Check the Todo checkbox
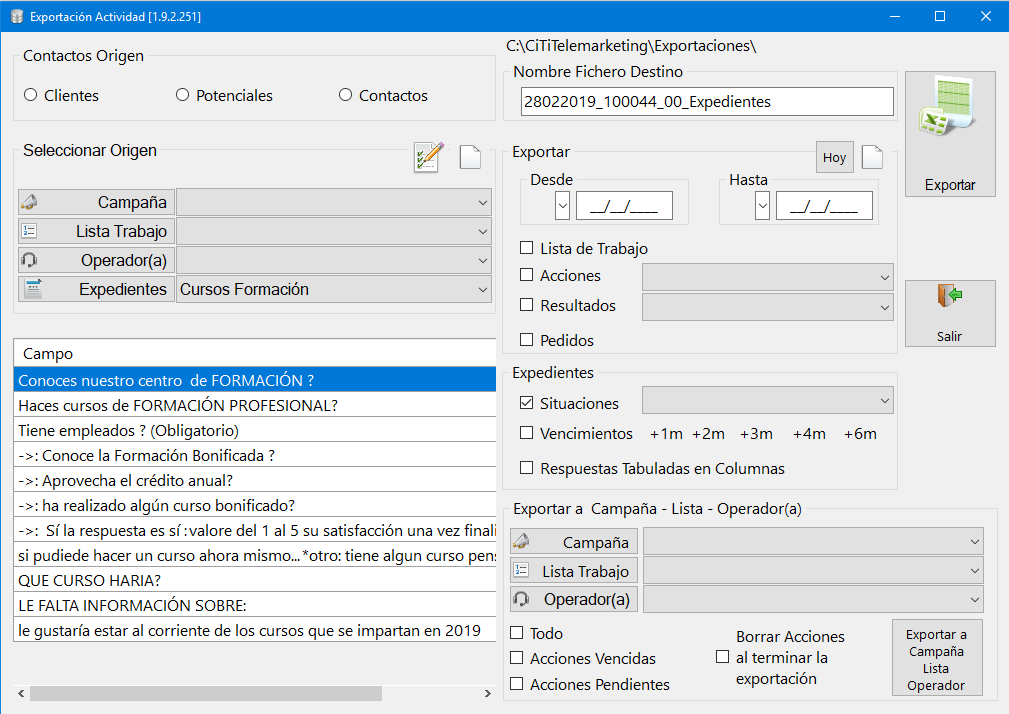This screenshot has width=1009, height=714. 516,633
